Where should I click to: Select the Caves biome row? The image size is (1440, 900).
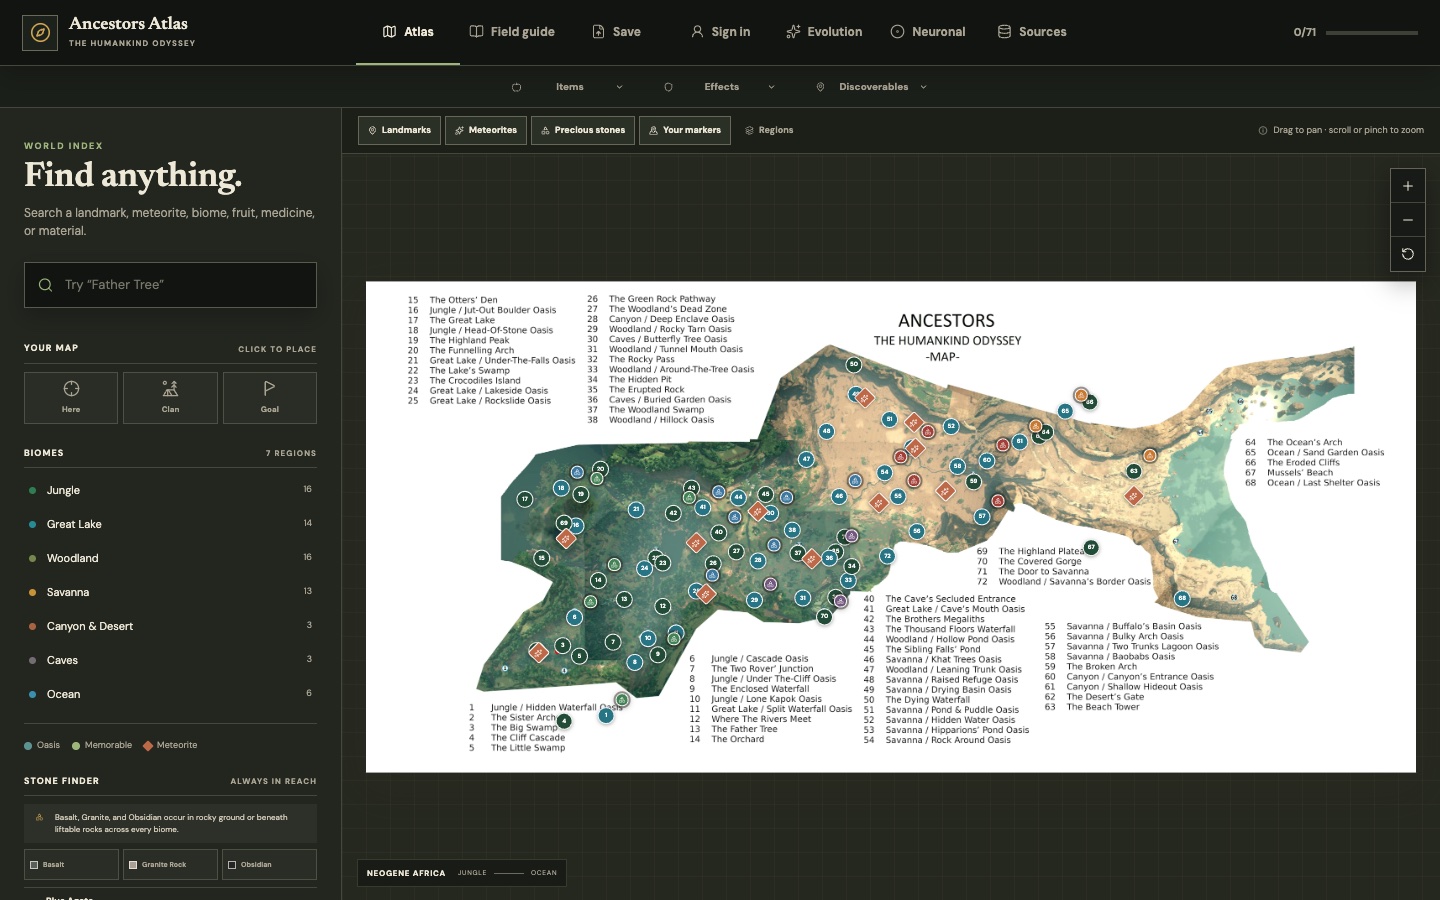[170, 660]
